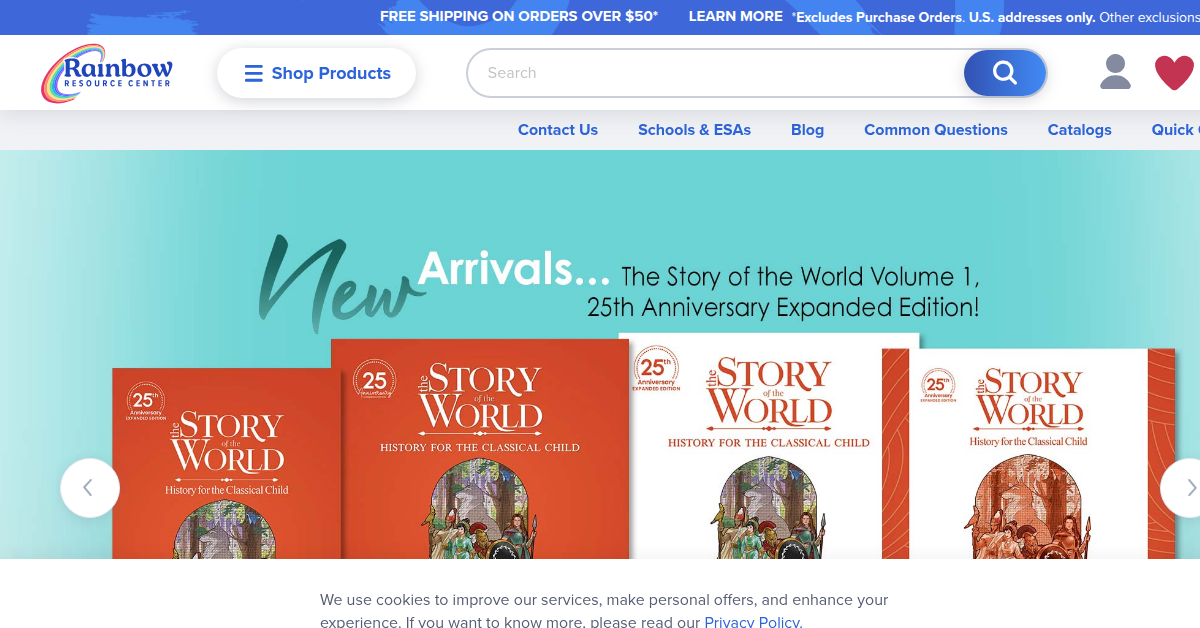This screenshot has height=628, width=1200.
Task: Show previous carousel slide with left arrow
Action: point(90,488)
